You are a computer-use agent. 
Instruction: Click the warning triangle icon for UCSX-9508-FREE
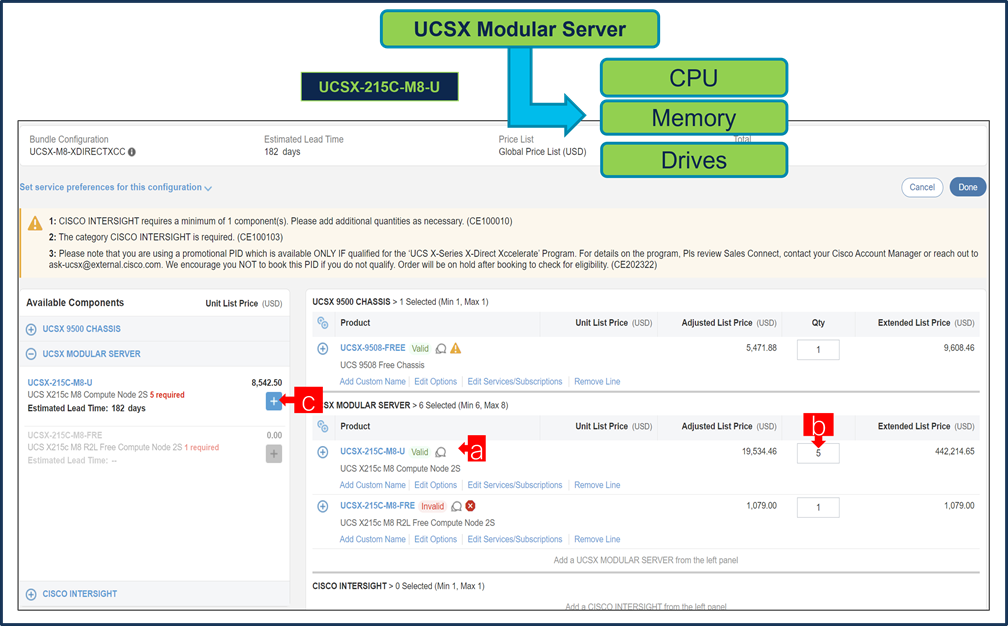456,348
